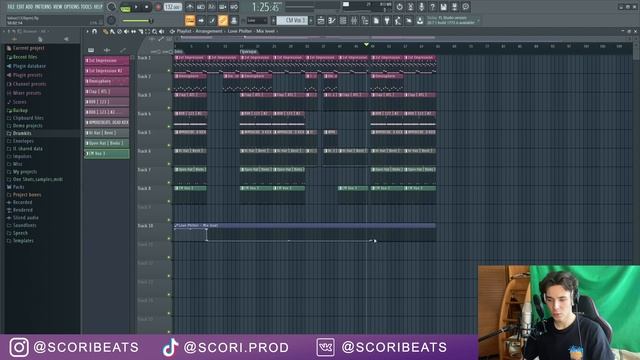Viewport: 640px width, 360px height.
Task: Open the snap Line dropdown
Action: click(x=257, y=20)
